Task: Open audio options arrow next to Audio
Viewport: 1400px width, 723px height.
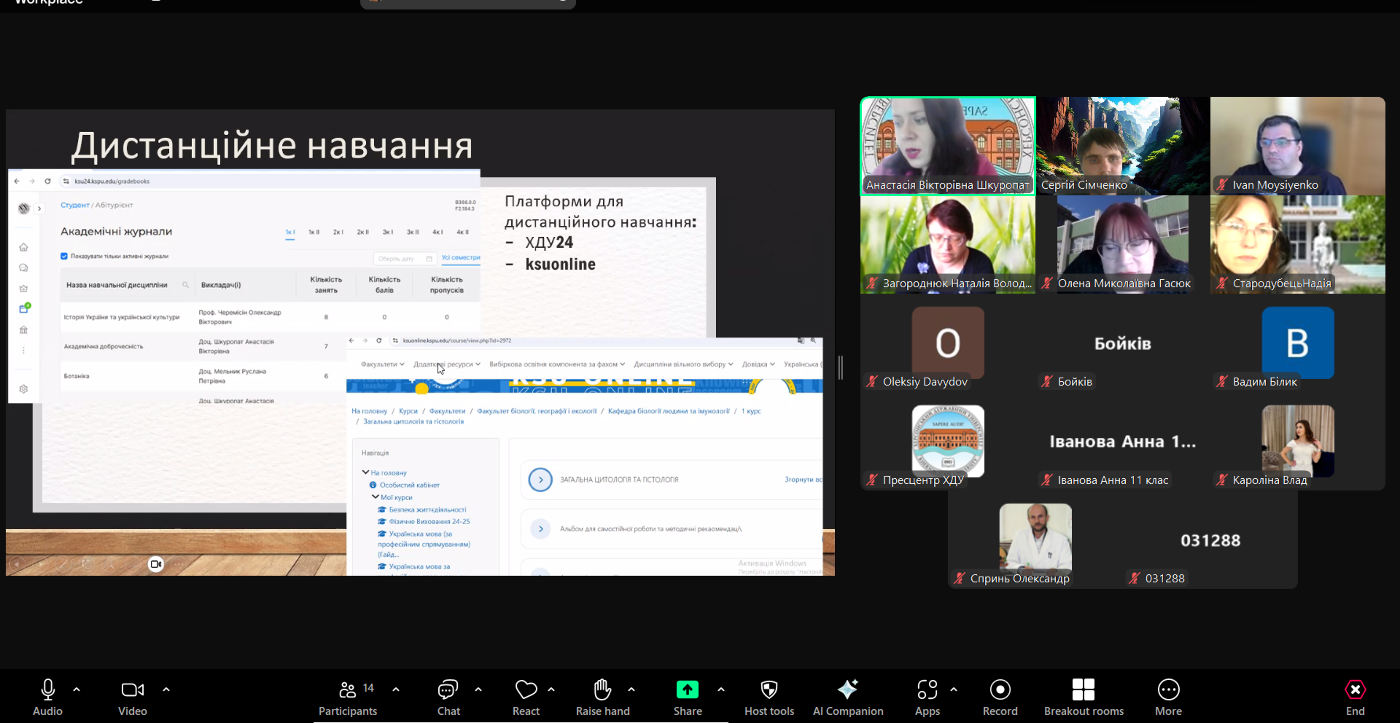Action: click(x=77, y=689)
